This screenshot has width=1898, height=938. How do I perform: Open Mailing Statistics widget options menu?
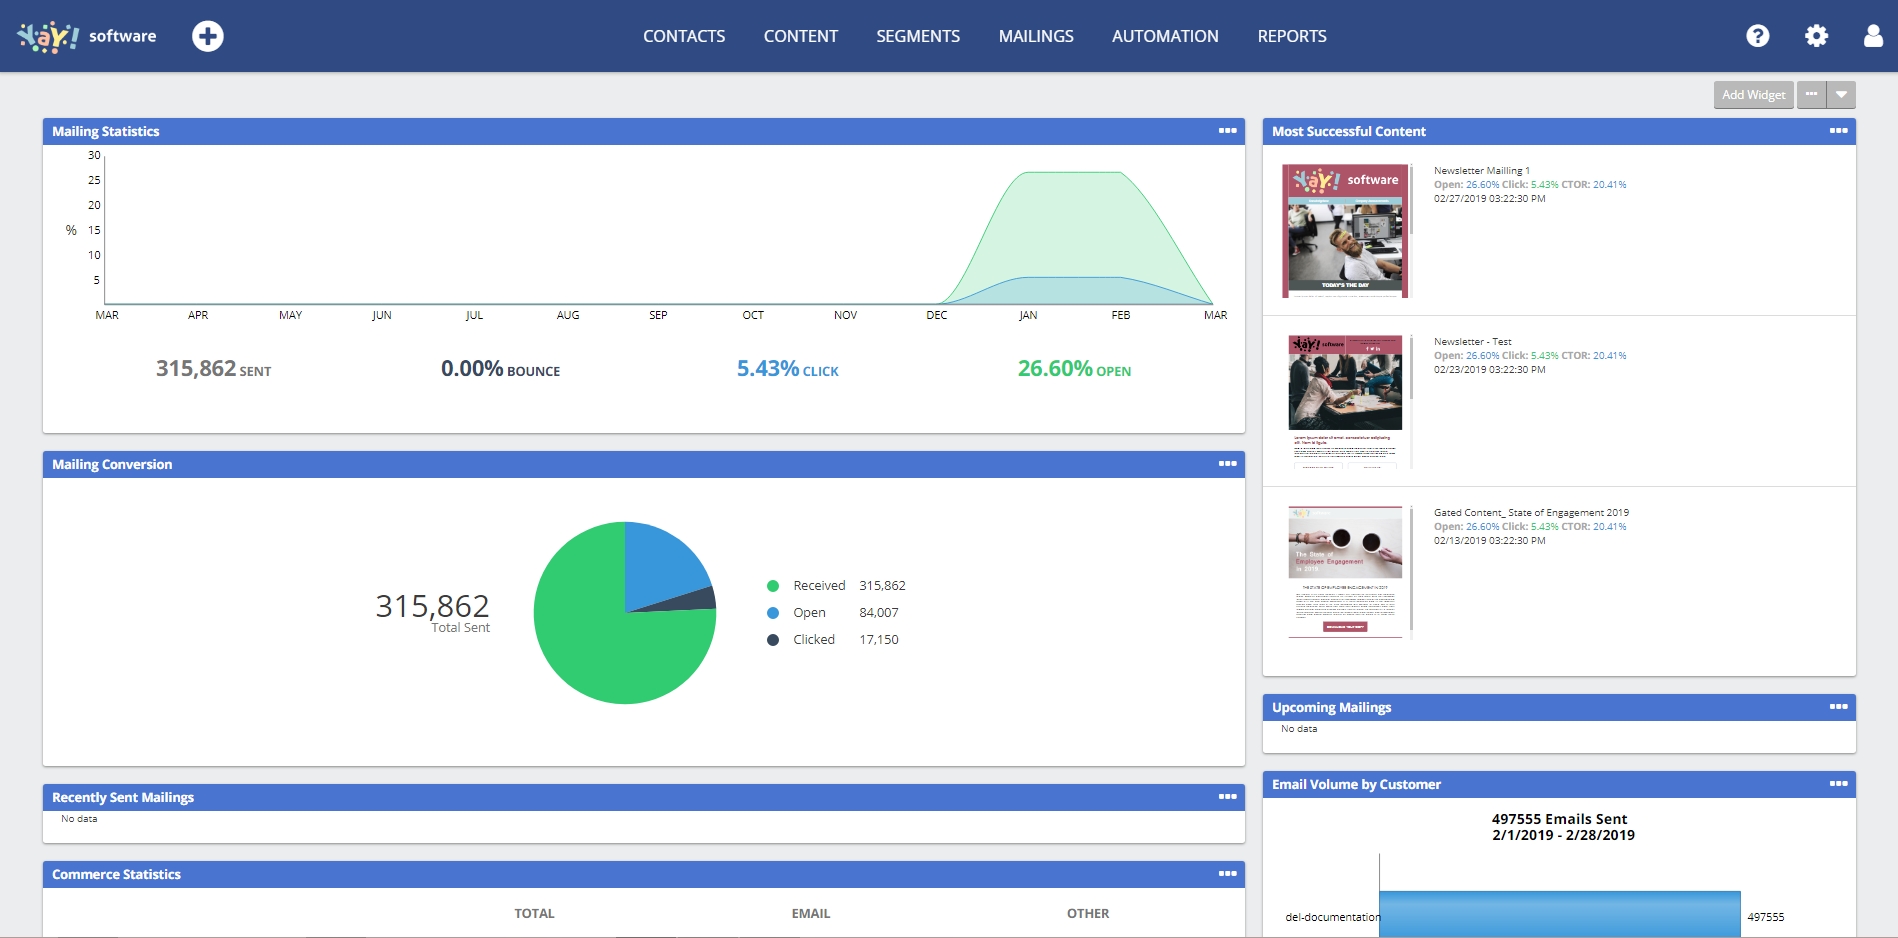1228,131
